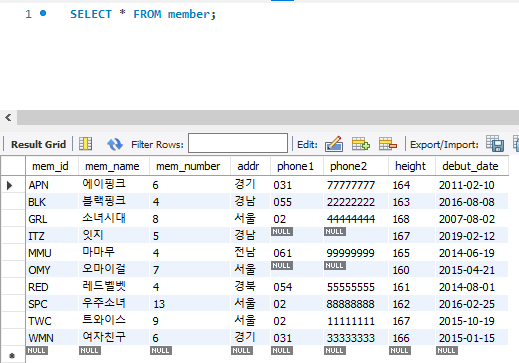The width and height of the screenshot is (519, 363).
Task: Click the SELECT keyword in the query editor
Action: coord(91,14)
